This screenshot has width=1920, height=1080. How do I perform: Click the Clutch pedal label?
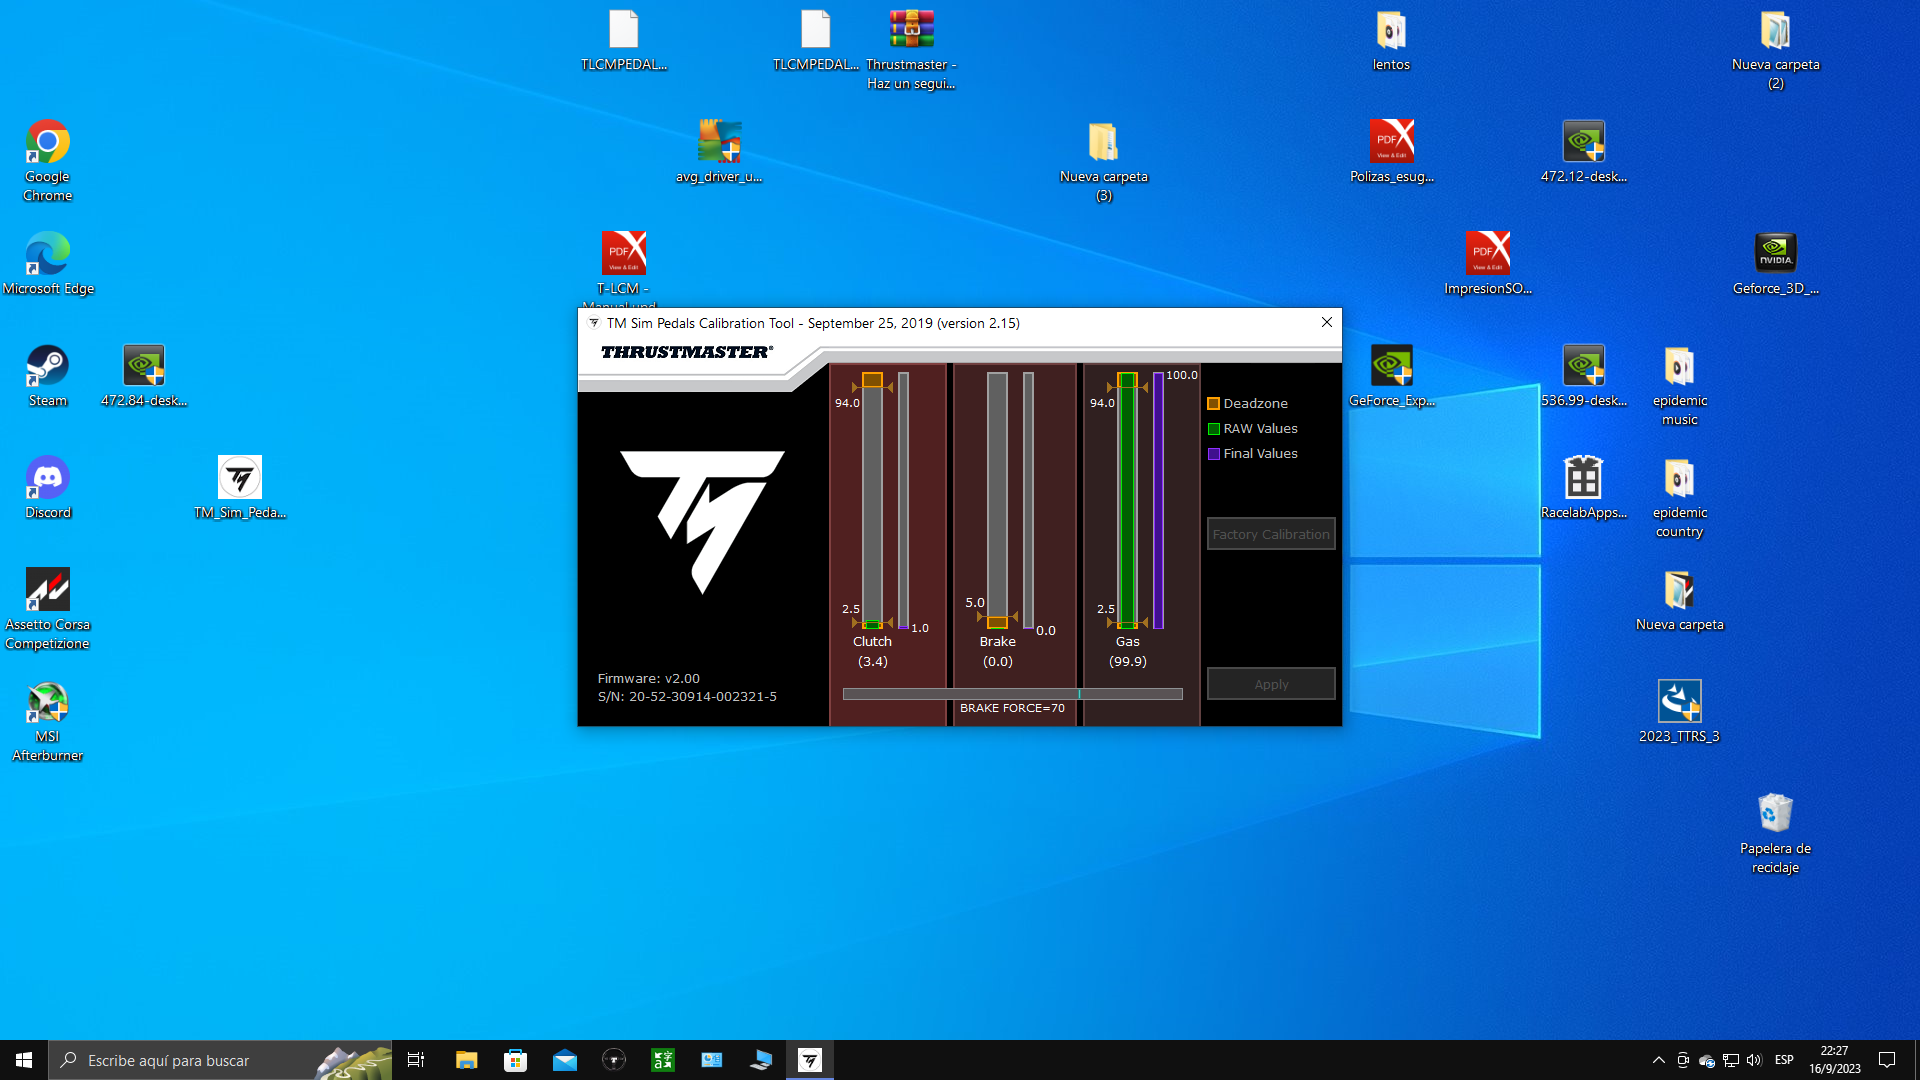(872, 641)
